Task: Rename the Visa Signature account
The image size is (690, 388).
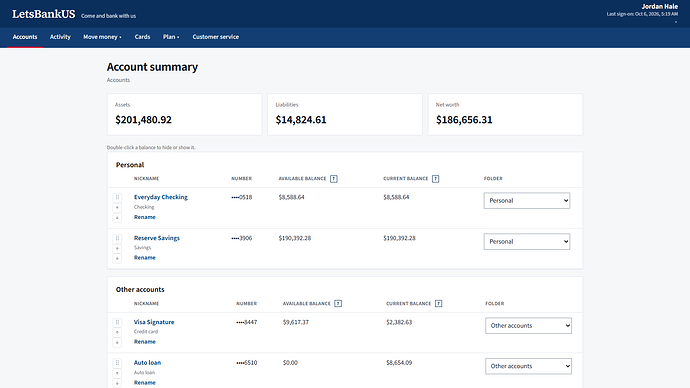Action: (145, 341)
